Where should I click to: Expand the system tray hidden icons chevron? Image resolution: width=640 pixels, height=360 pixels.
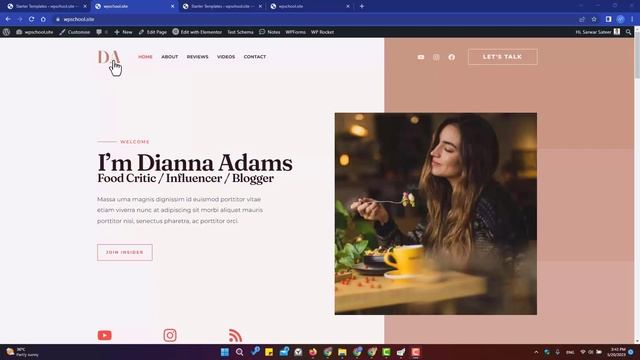tap(536, 352)
